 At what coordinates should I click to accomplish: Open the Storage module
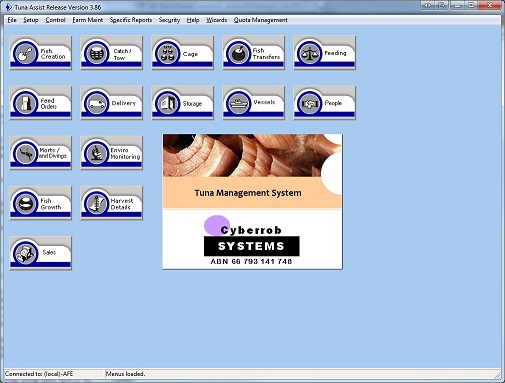pyautogui.click(x=183, y=102)
